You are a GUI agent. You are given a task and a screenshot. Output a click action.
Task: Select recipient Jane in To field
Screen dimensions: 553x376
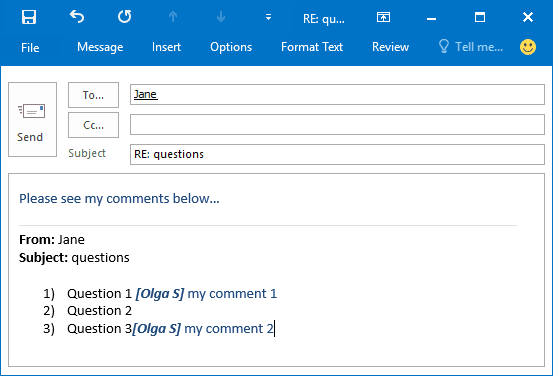(145, 94)
